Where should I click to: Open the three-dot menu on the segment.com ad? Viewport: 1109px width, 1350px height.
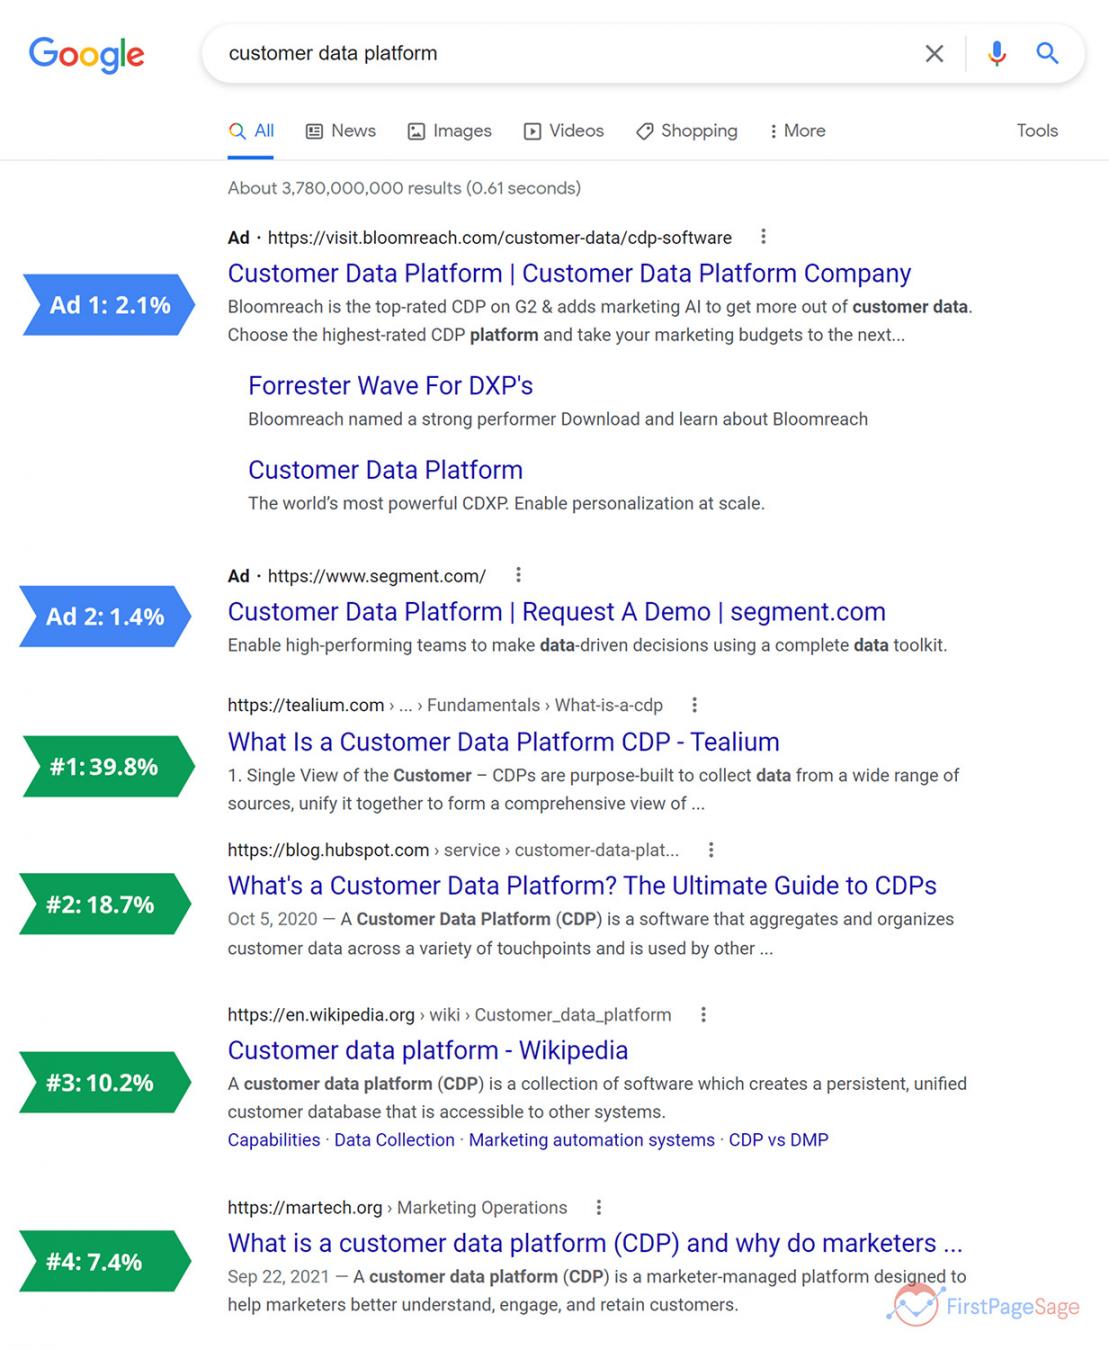coord(517,575)
